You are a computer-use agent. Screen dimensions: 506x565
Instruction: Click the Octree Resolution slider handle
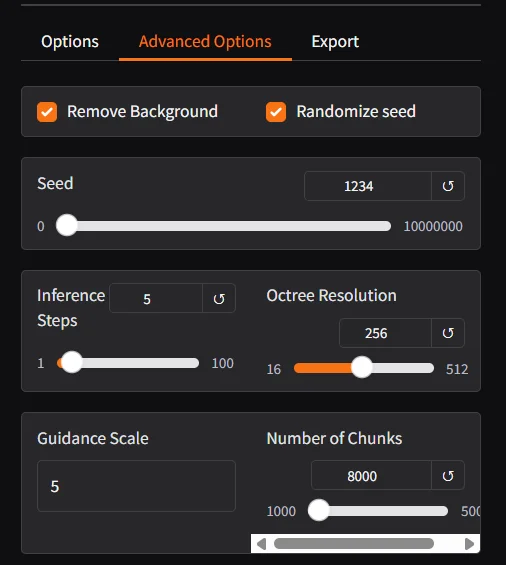pyautogui.click(x=361, y=367)
